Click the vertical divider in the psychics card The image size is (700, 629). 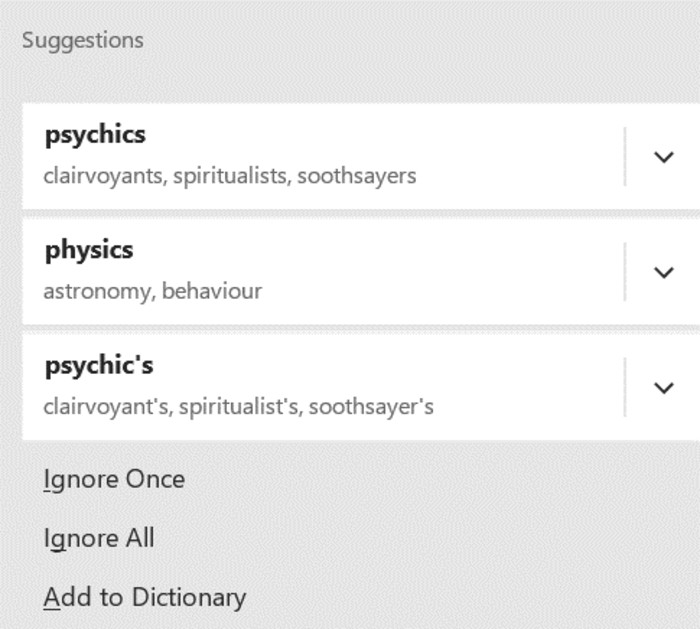(x=625, y=157)
